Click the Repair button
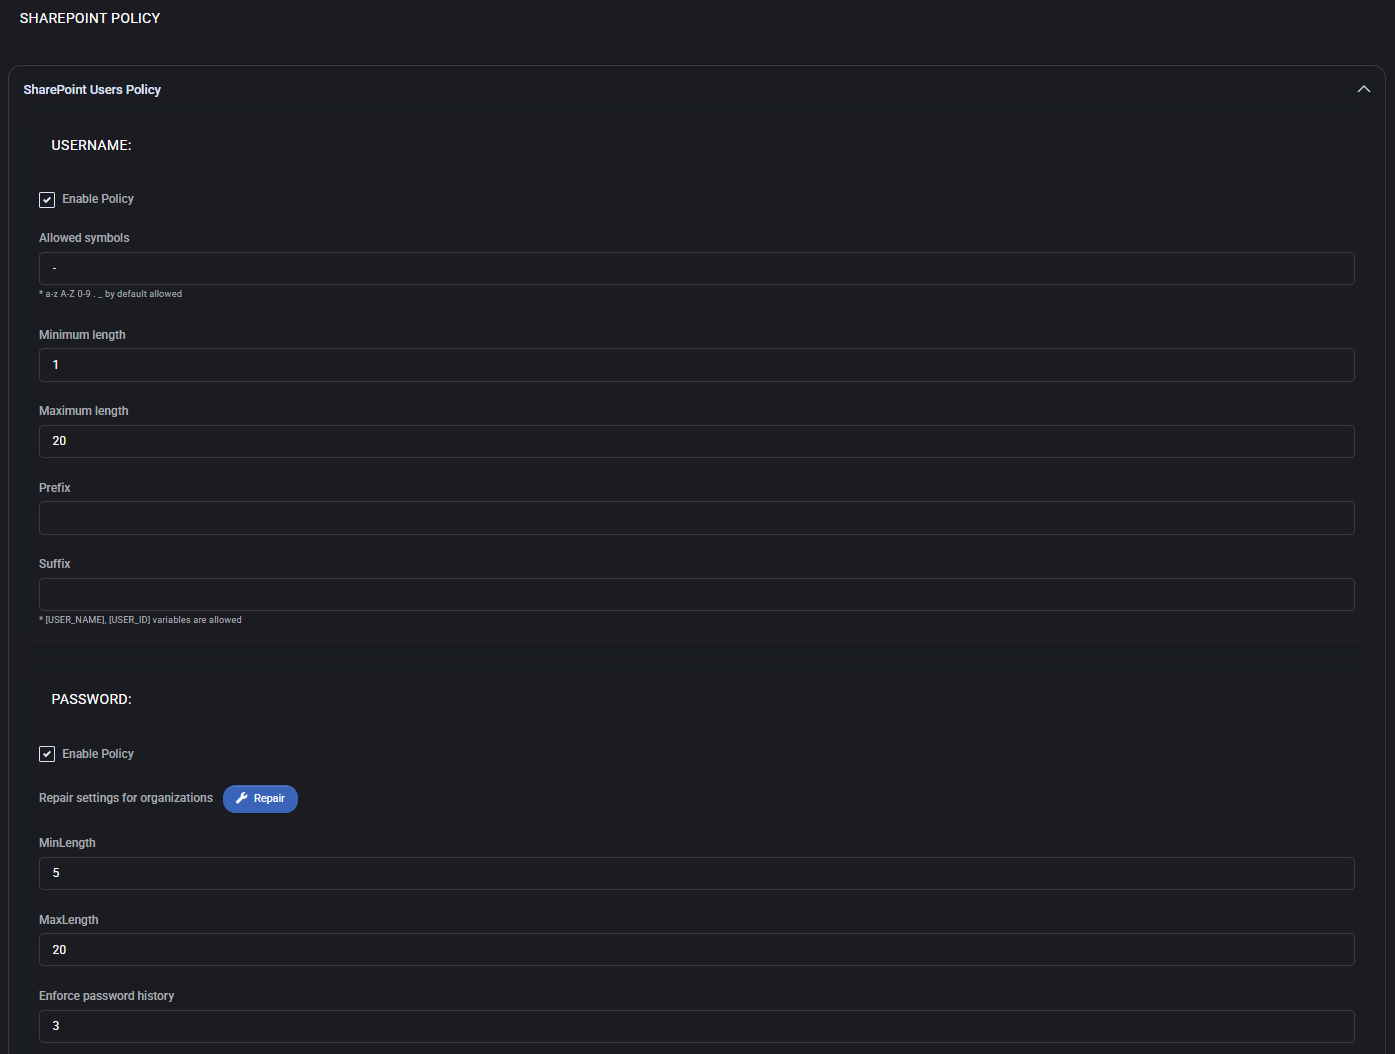Image resolution: width=1395 pixels, height=1054 pixels. pos(260,799)
